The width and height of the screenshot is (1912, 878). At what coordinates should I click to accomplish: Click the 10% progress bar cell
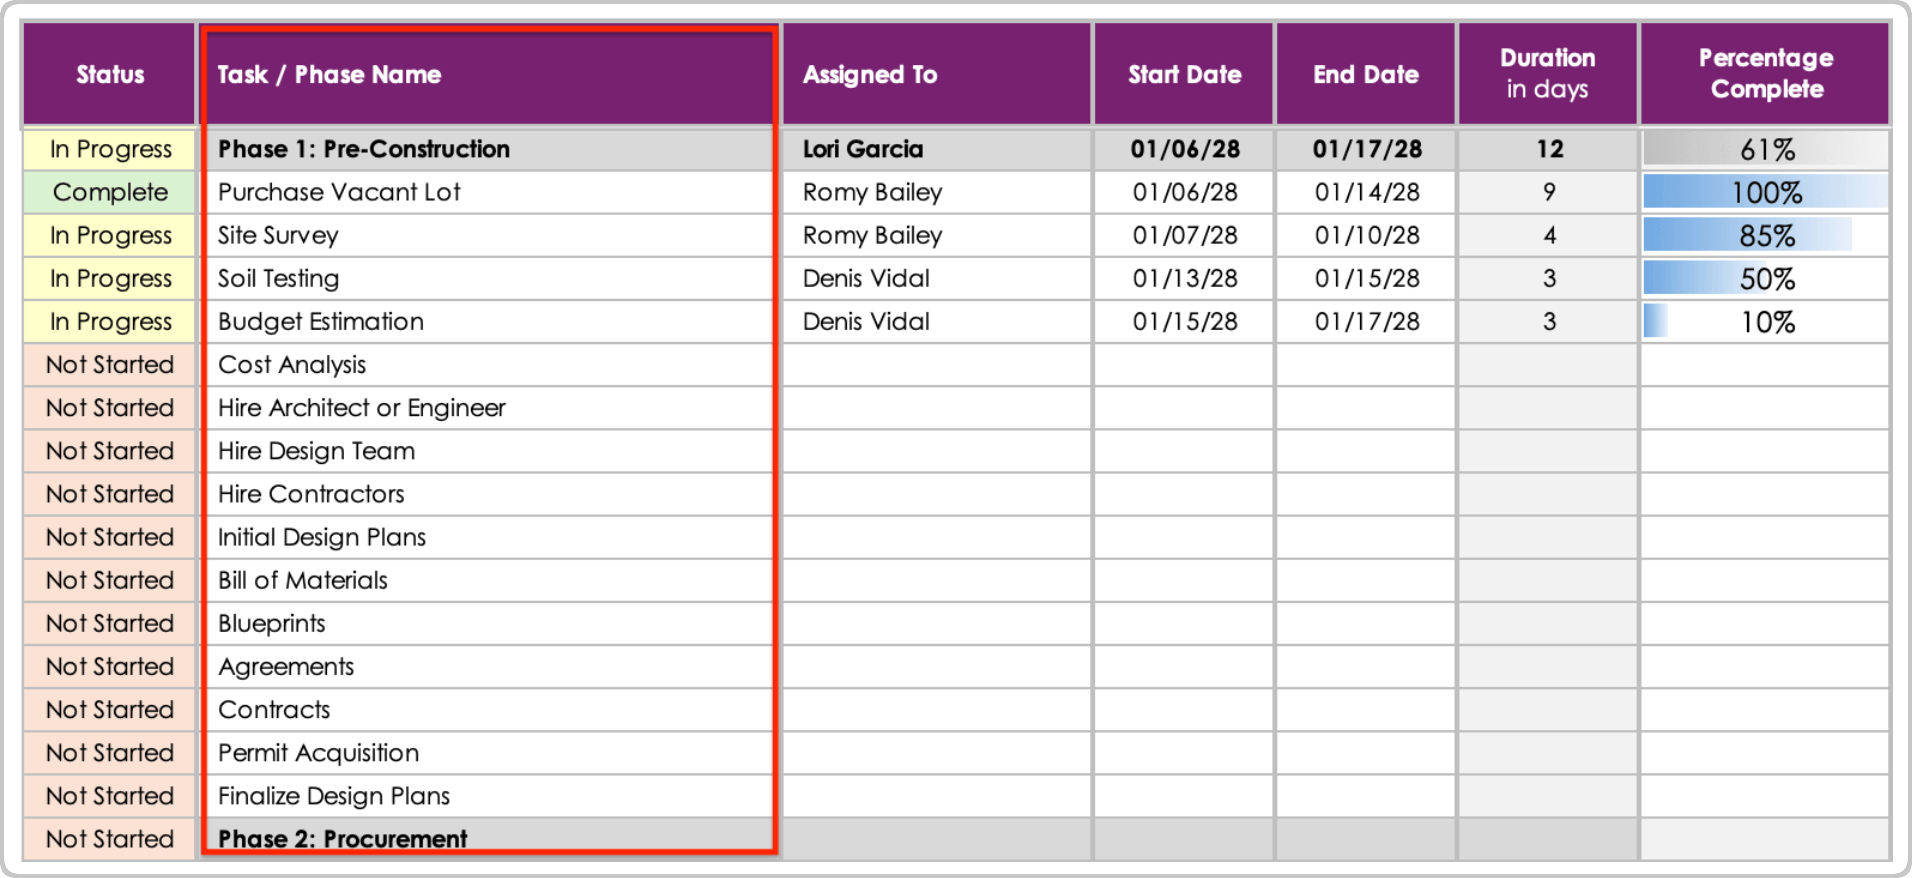pyautogui.click(x=1766, y=322)
